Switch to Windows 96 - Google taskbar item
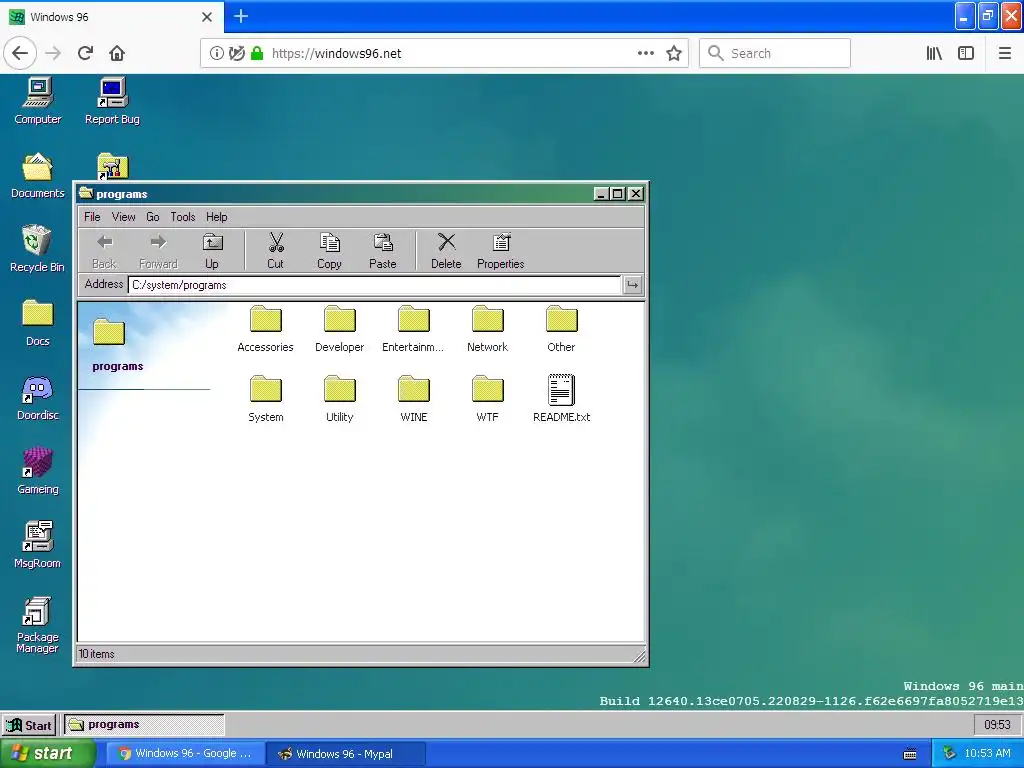 tap(185, 754)
